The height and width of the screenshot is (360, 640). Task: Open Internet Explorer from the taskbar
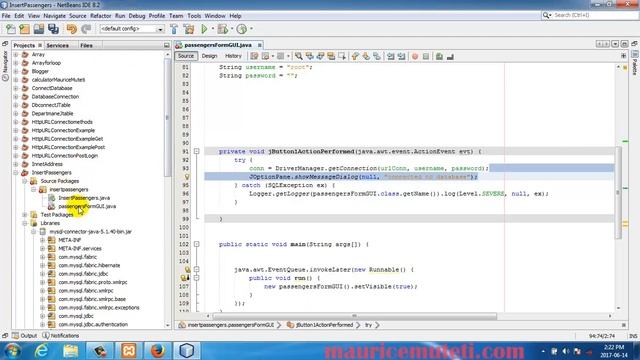(x=42, y=351)
